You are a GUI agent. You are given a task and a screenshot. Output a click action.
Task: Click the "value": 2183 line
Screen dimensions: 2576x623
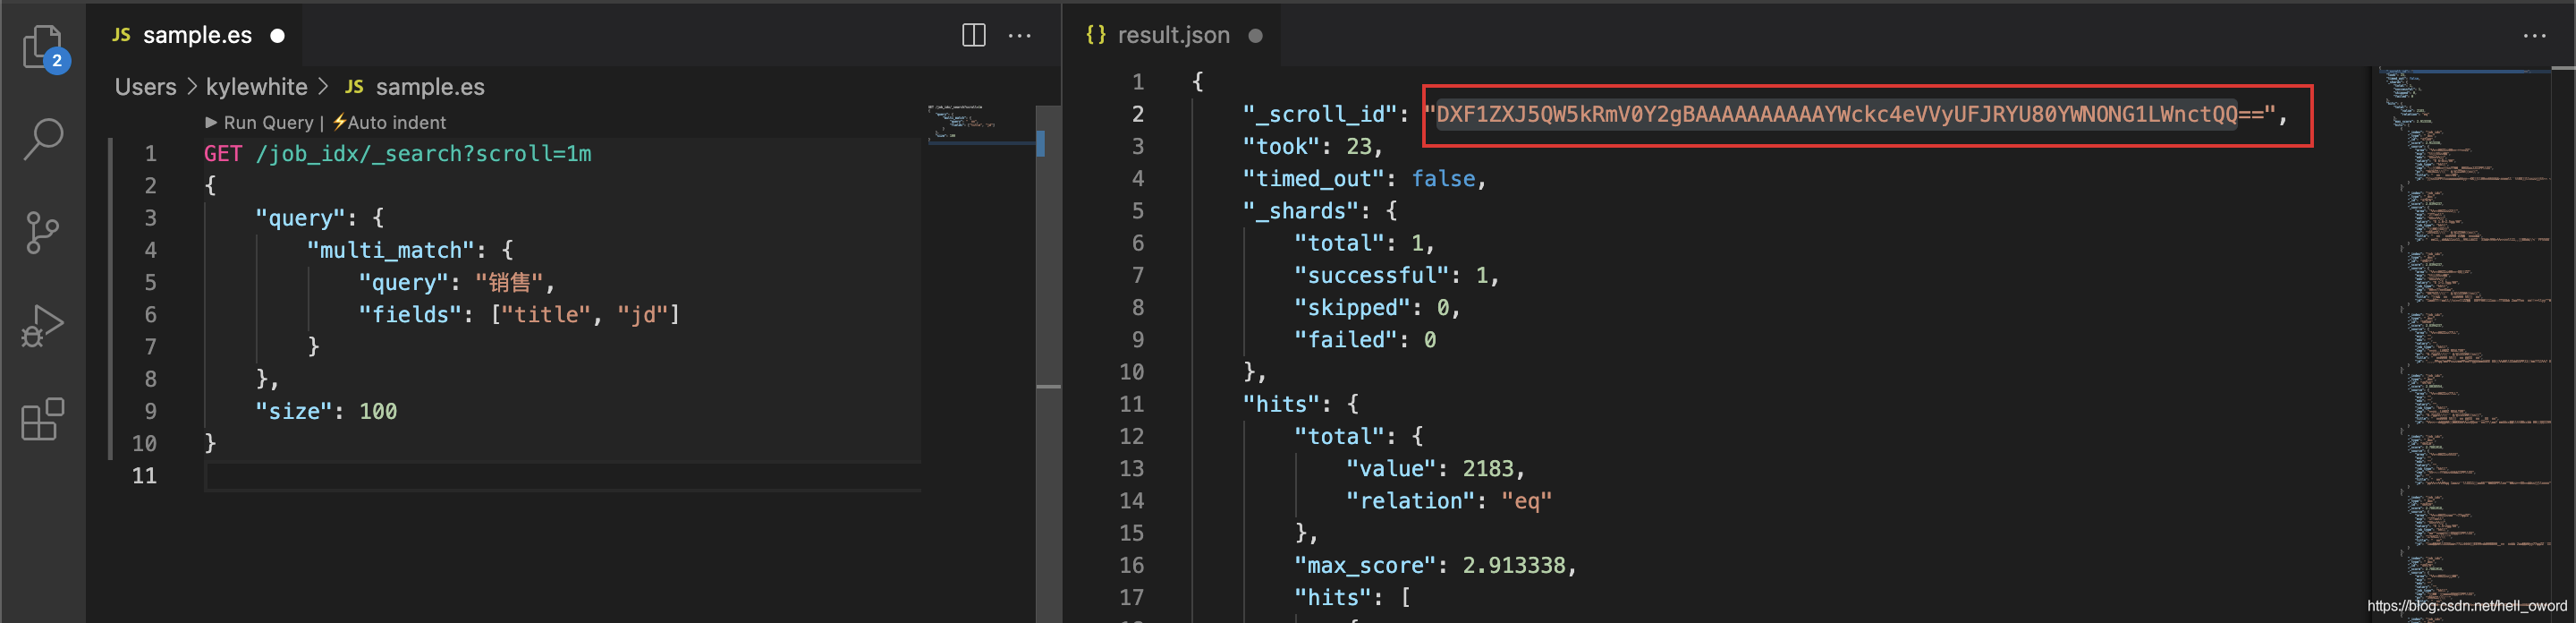(x=1435, y=469)
